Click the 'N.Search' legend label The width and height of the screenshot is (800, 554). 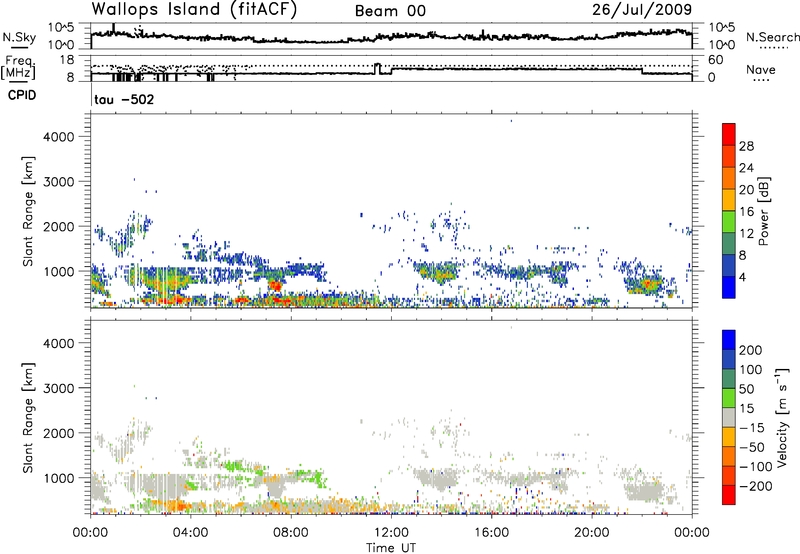pos(772,37)
